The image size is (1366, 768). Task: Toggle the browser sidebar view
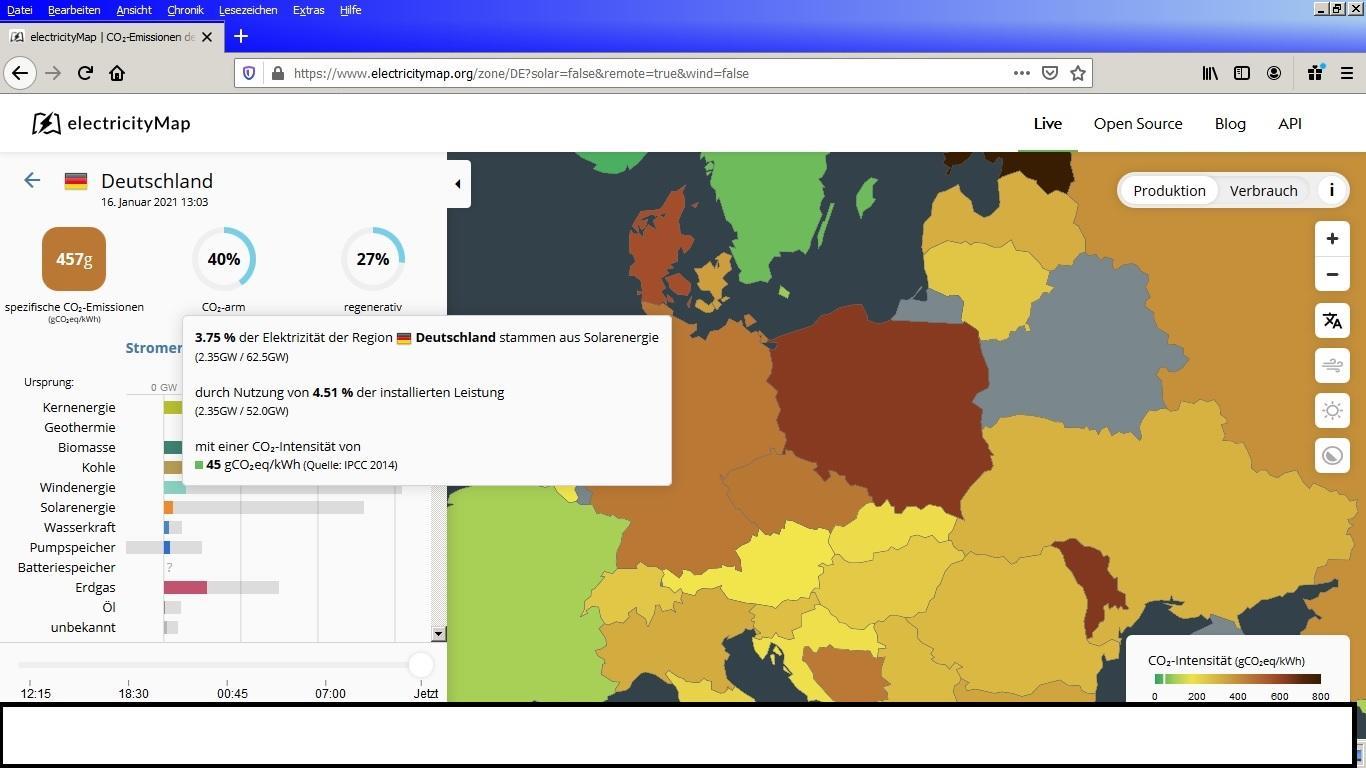click(1242, 73)
